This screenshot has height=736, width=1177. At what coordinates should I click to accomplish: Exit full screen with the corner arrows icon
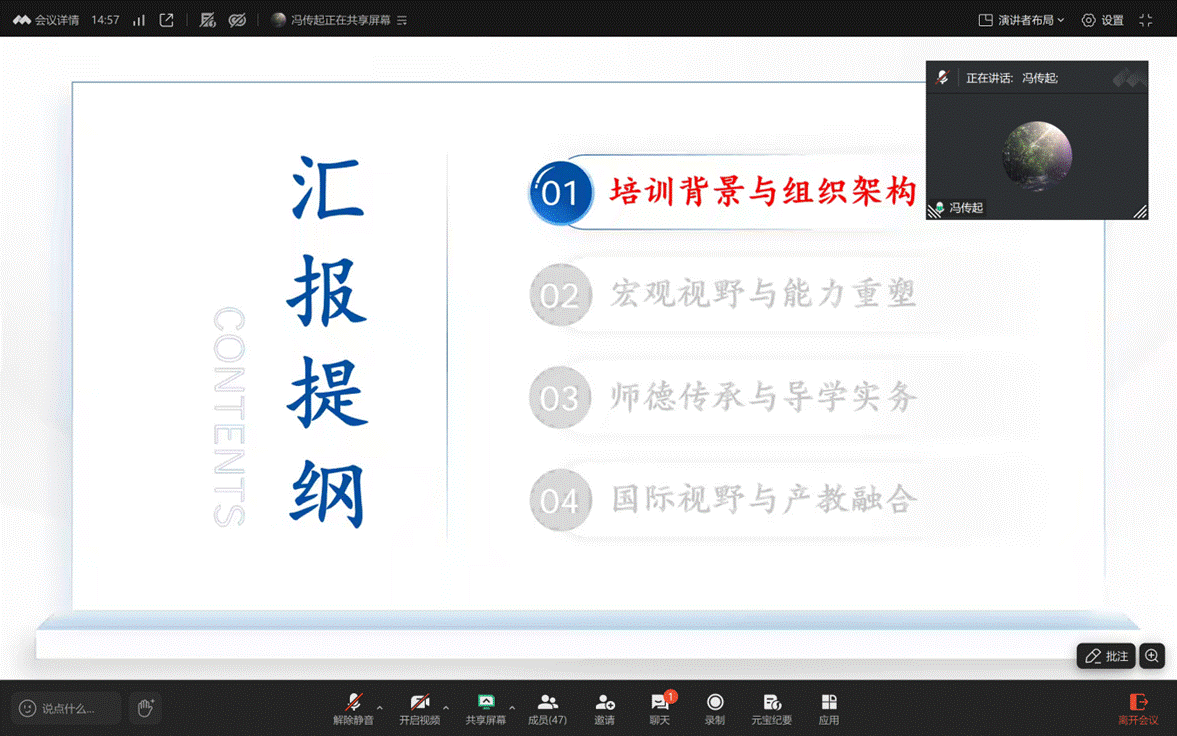tap(1145, 20)
